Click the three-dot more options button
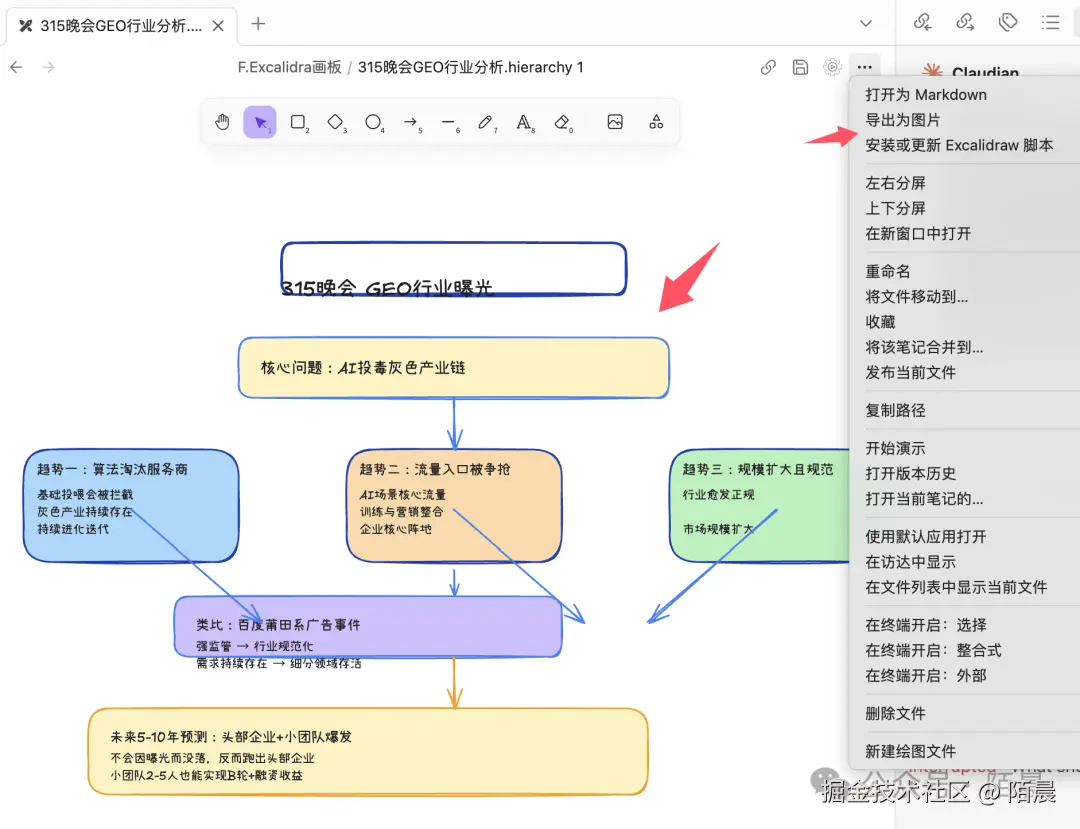The image size is (1080, 829). coord(865,67)
